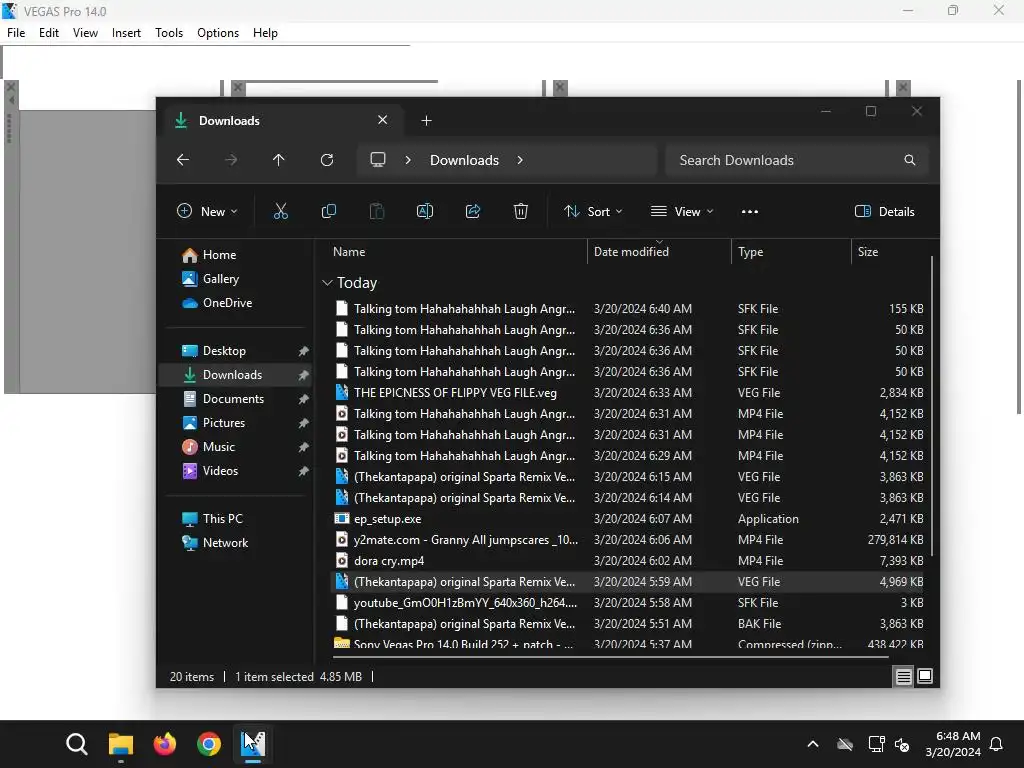This screenshot has width=1024, height=768.
Task: Click the Copy icon in Explorer toolbar
Action: click(x=328, y=211)
